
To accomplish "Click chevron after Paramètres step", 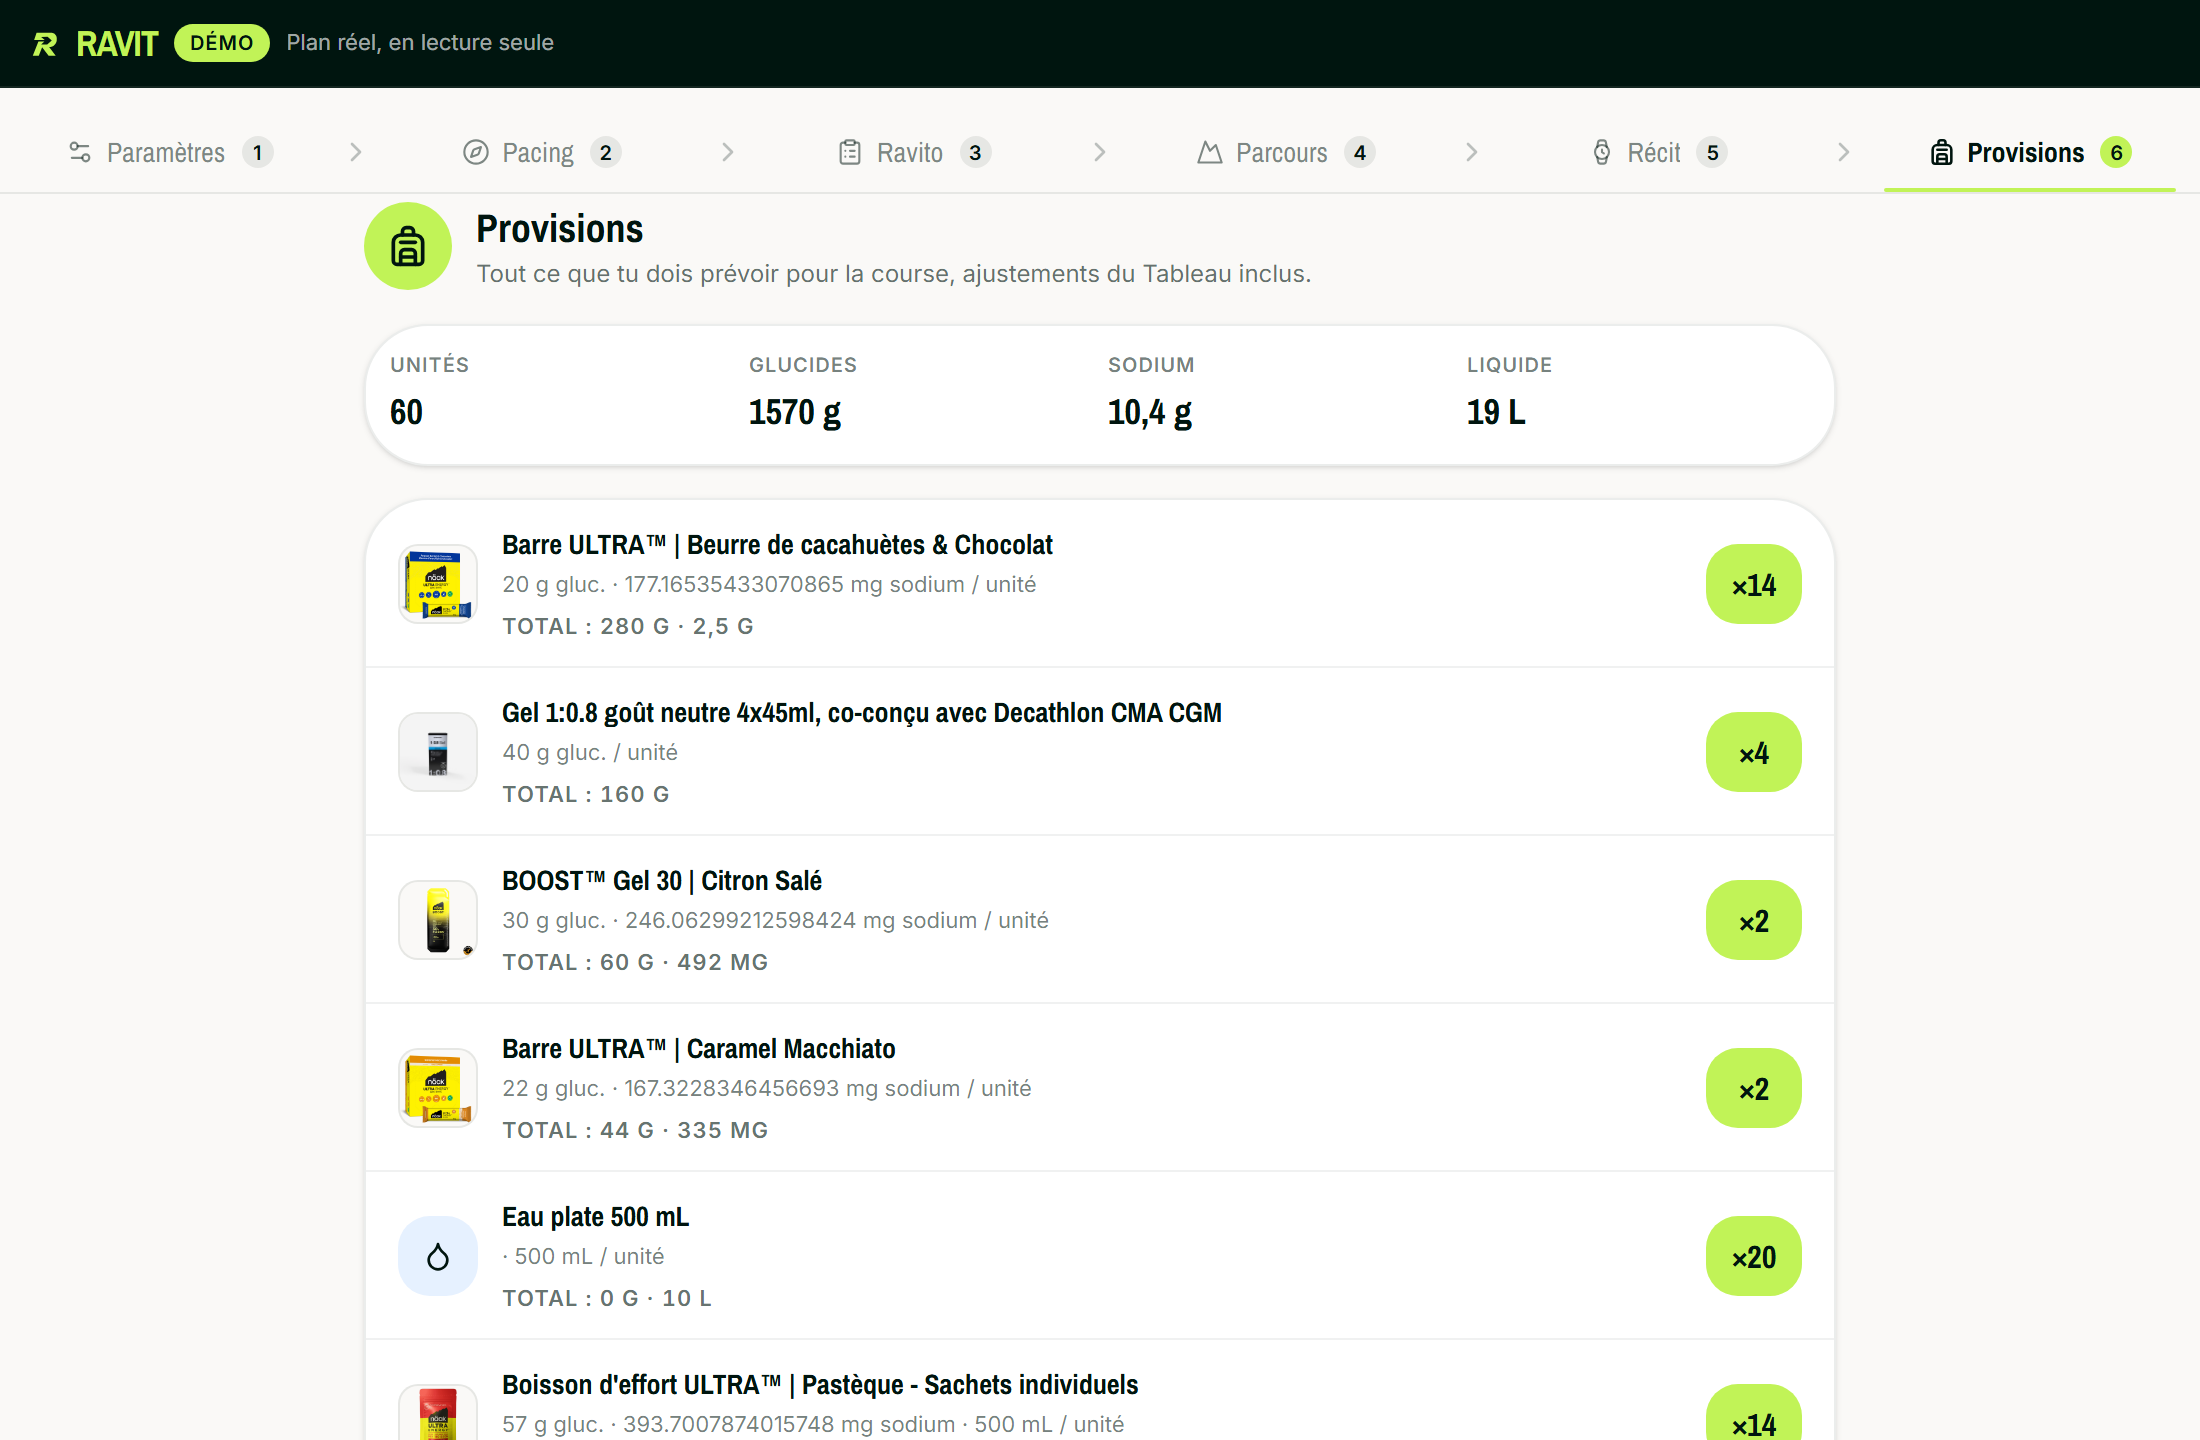I will (x=356, y=152).
